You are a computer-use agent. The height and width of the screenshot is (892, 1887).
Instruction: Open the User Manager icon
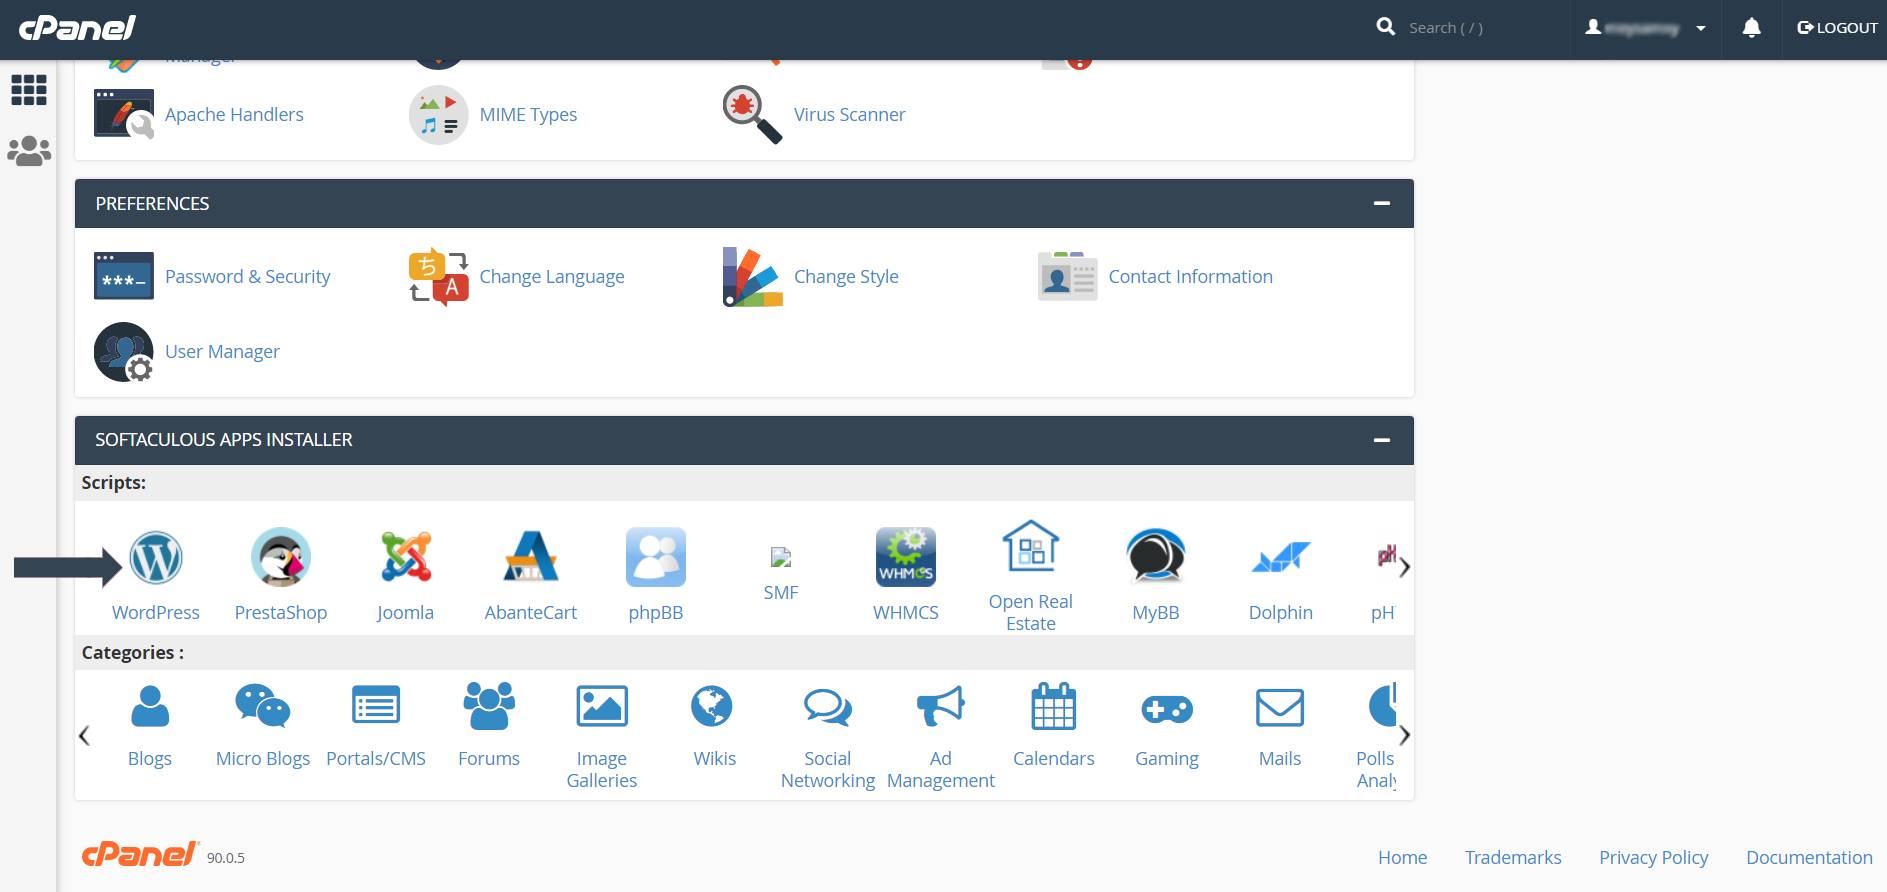click(124, 352)
